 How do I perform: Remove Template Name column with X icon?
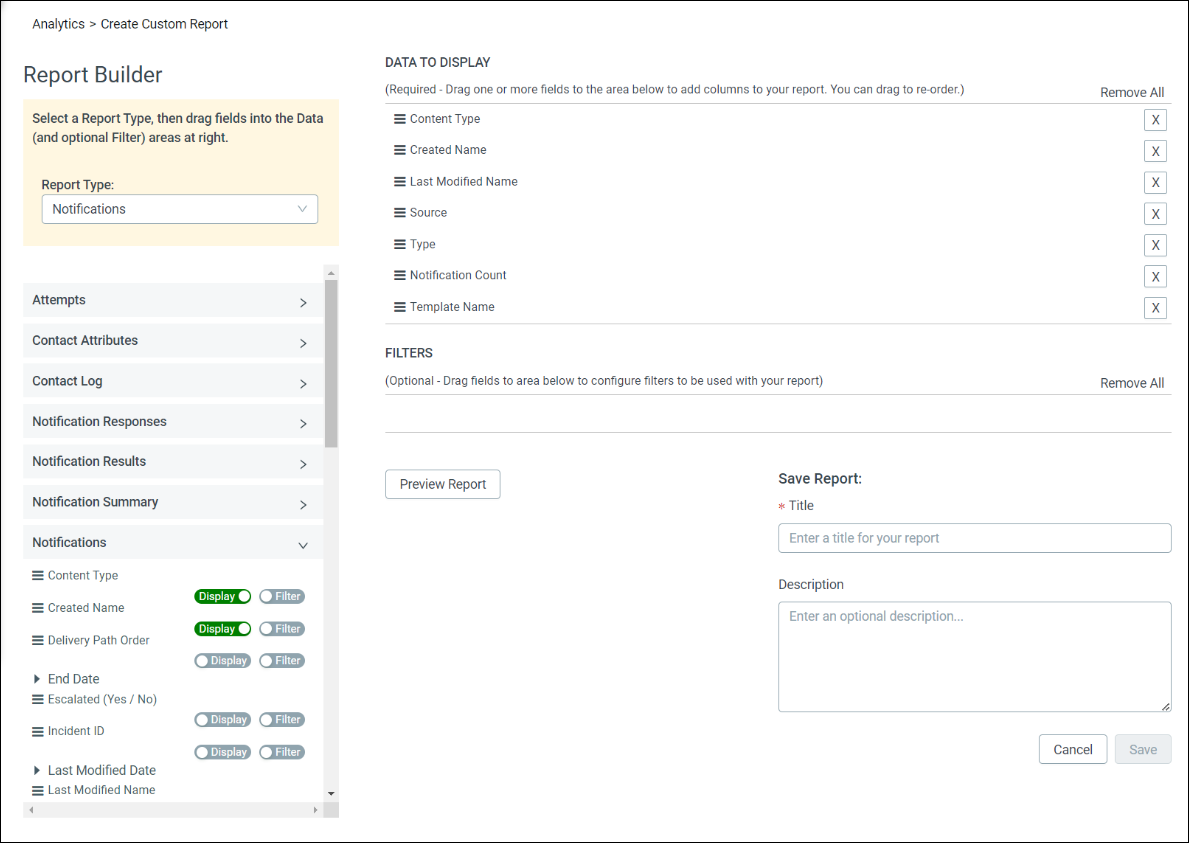[1155, 308]
